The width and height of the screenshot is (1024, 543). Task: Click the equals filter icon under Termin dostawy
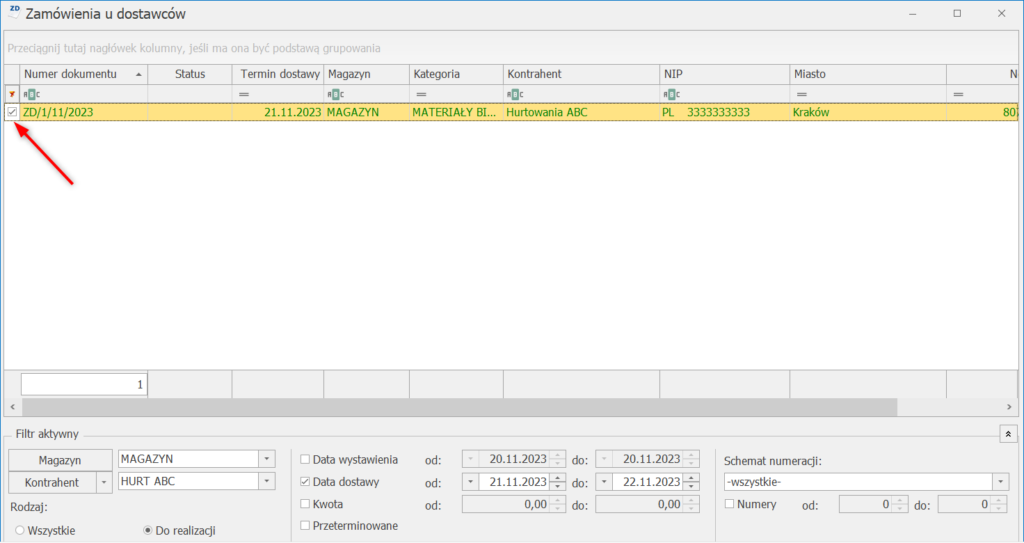(243, 94)
